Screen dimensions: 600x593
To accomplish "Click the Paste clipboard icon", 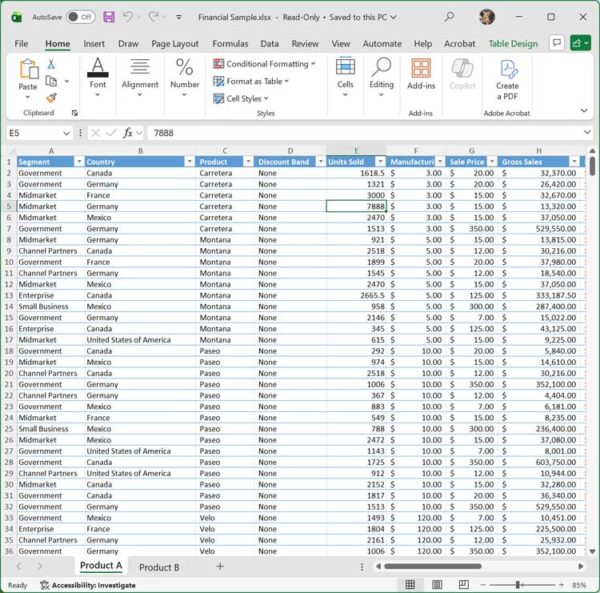I will pyautogui.click(x=29, y=69).
